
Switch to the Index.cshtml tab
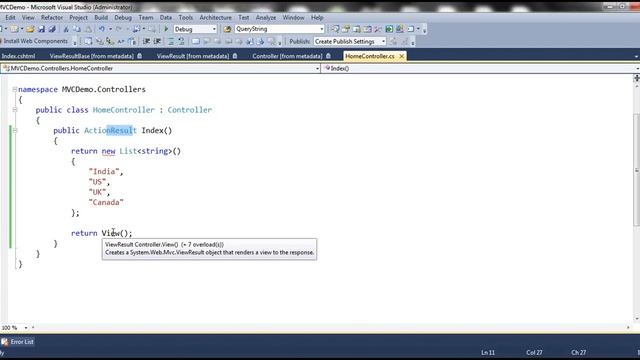click(19, 56)
